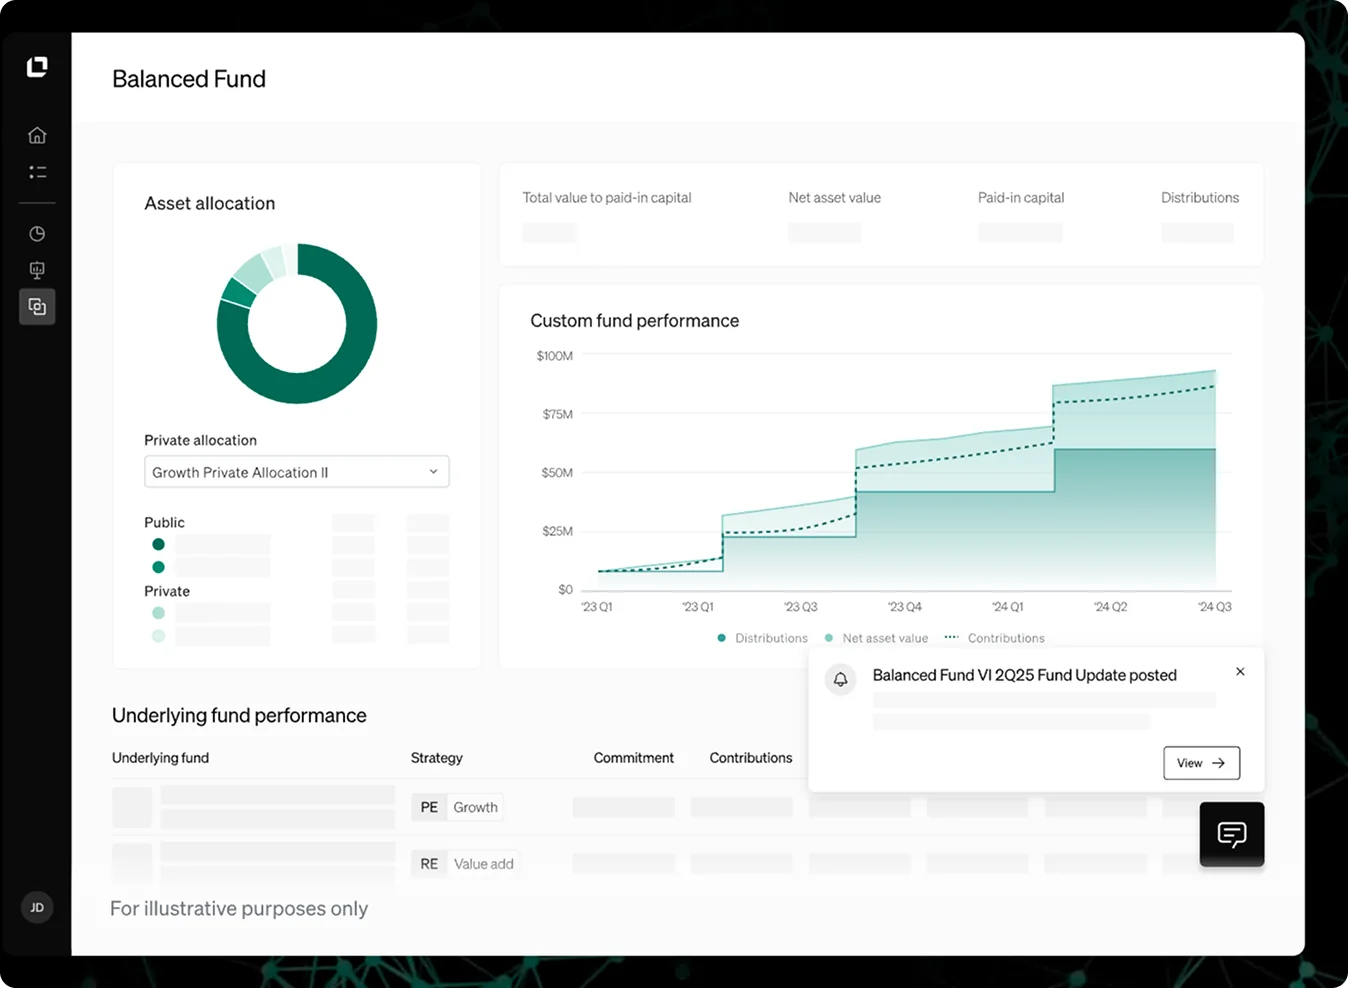Click the Growth strategy label
Viewport: 1348px width, 988px height.
click(476, 807)
